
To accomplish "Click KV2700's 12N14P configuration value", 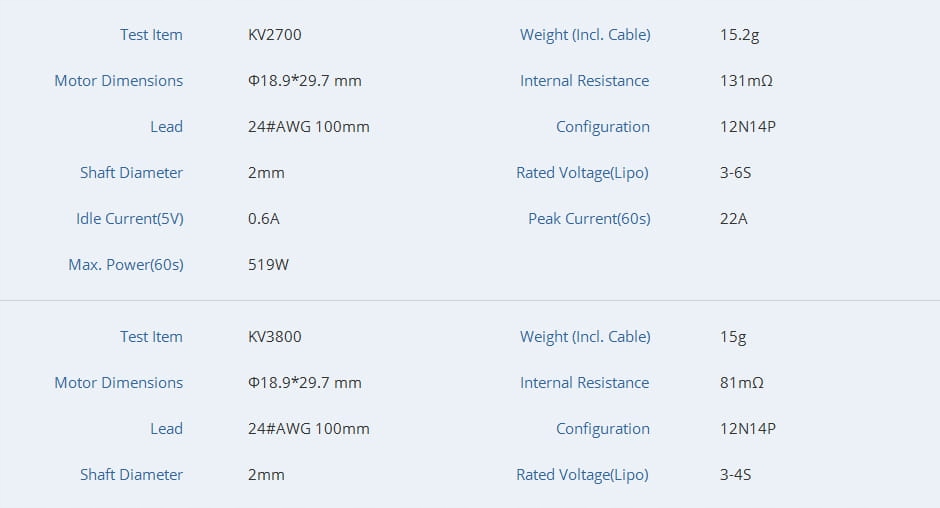I will pos(748,127).
